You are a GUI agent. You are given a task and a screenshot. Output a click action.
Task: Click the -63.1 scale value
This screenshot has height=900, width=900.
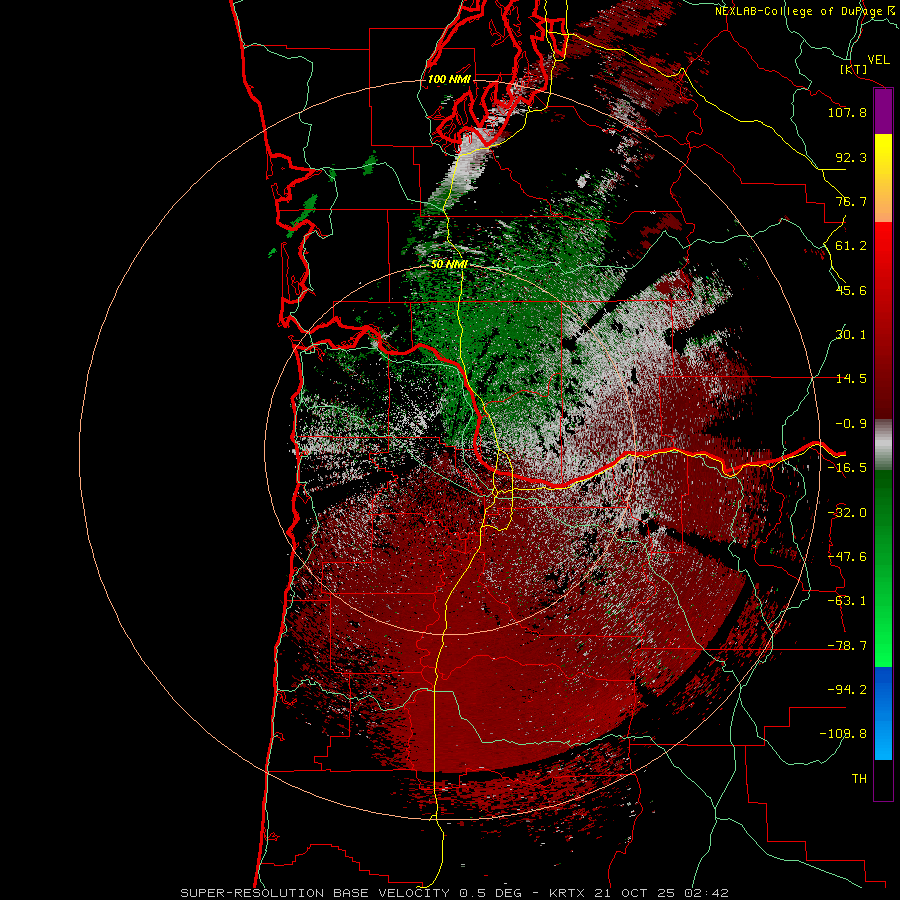click(847, 601)
